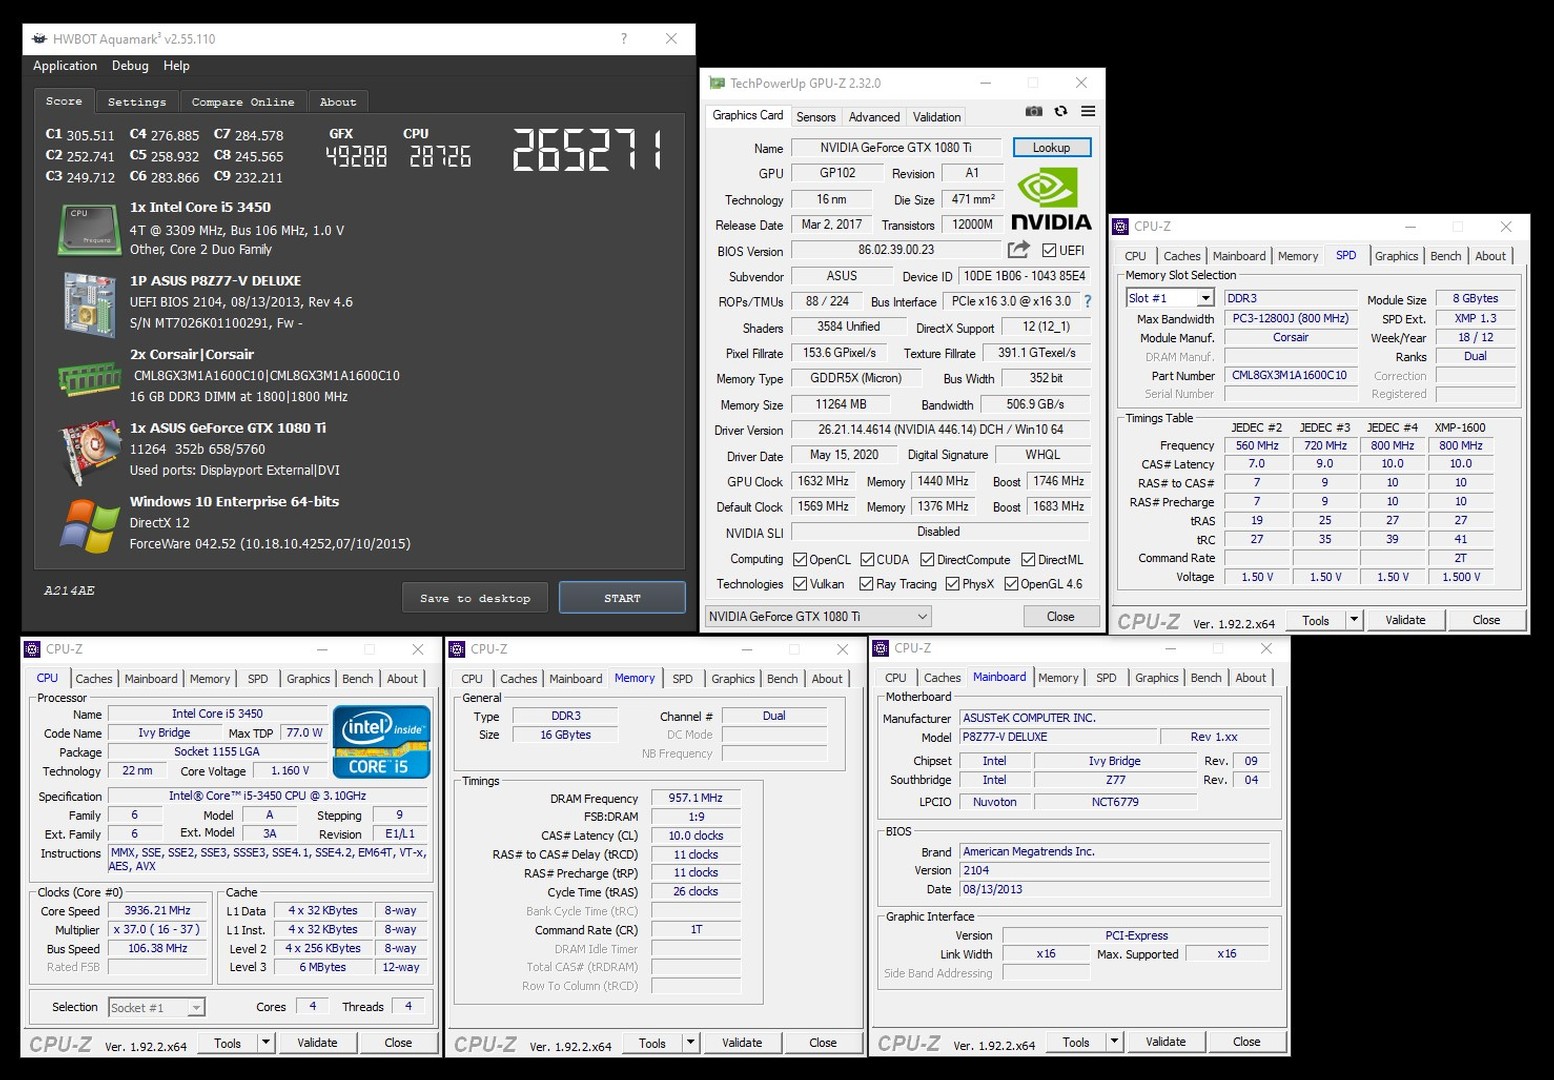The height and width of the screenshot is (1080, 1554).
Task: Toggle OpenGL 4.6 checkbox
Action: pos(1011,583)
